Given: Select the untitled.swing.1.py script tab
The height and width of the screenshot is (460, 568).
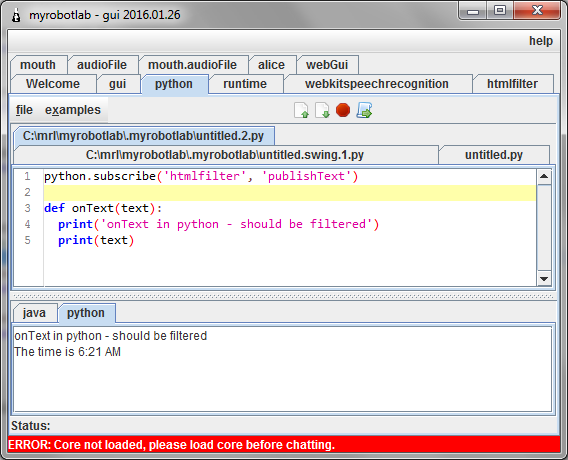Looking at the screenshot, I should 225,155.
